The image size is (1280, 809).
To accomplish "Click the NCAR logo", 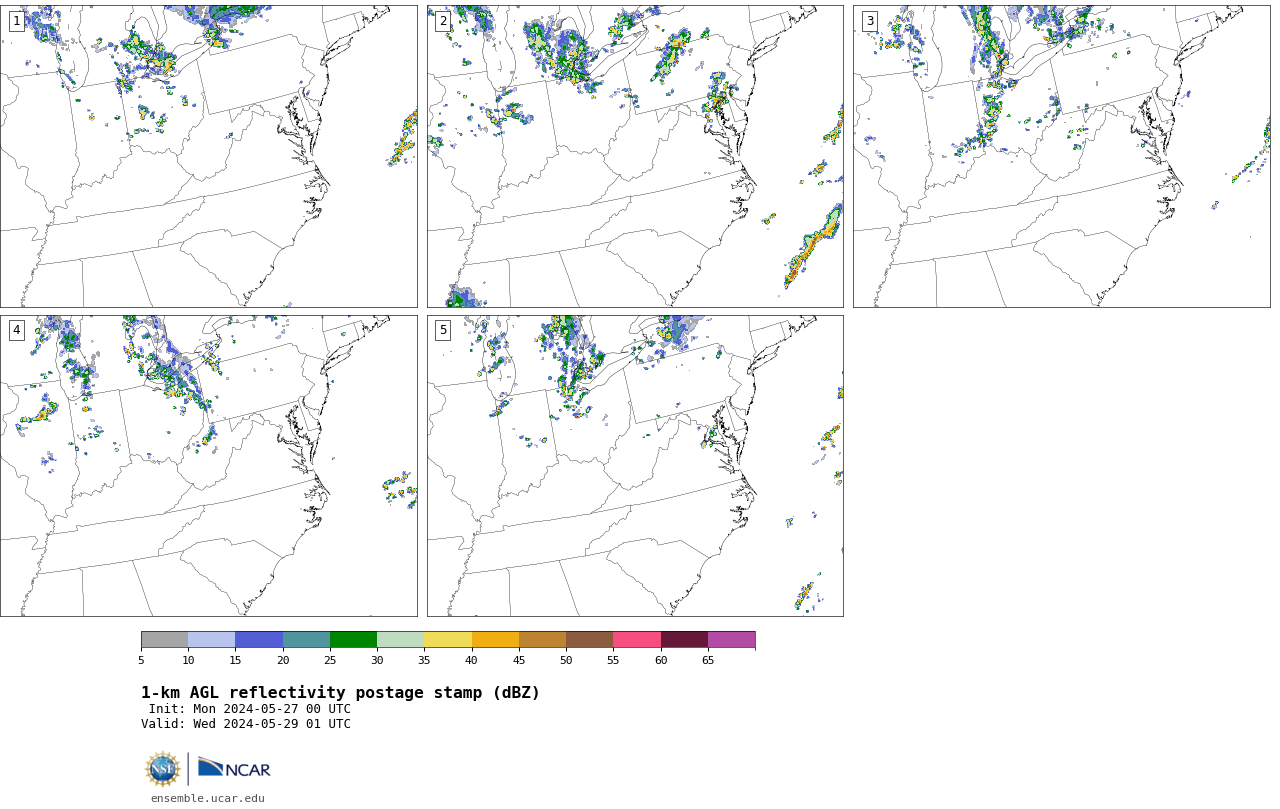I will point(234,768).
